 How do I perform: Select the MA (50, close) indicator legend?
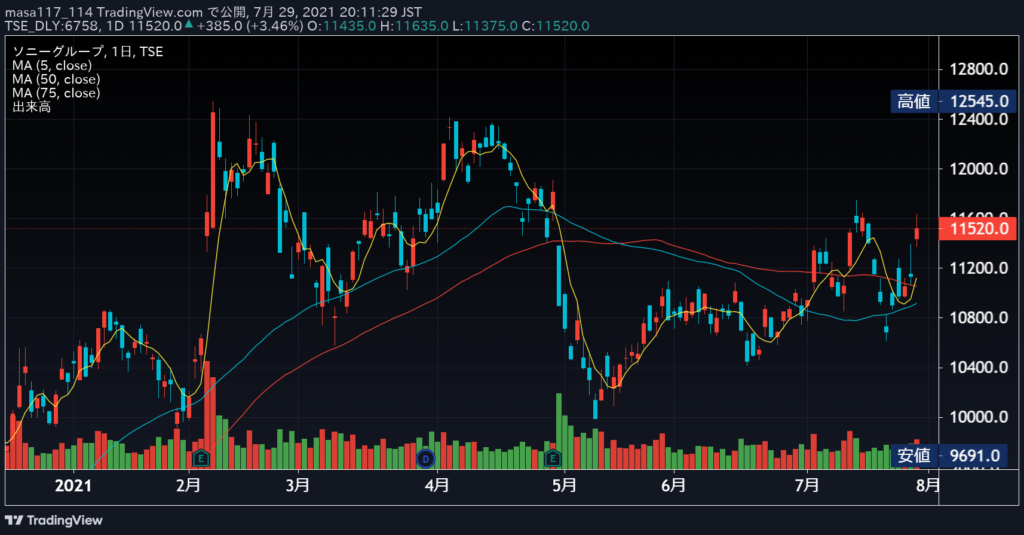56,79
